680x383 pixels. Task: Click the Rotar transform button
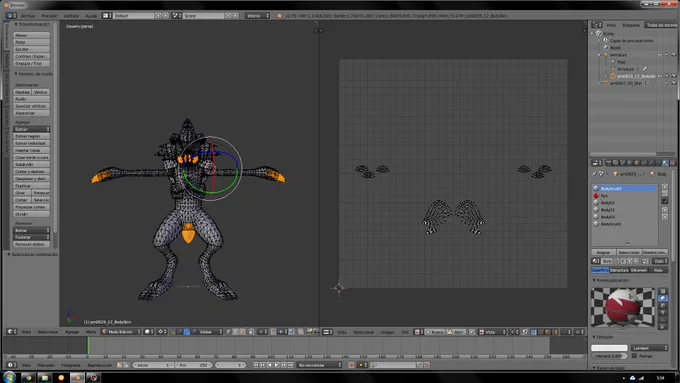[x=31, y=42]
